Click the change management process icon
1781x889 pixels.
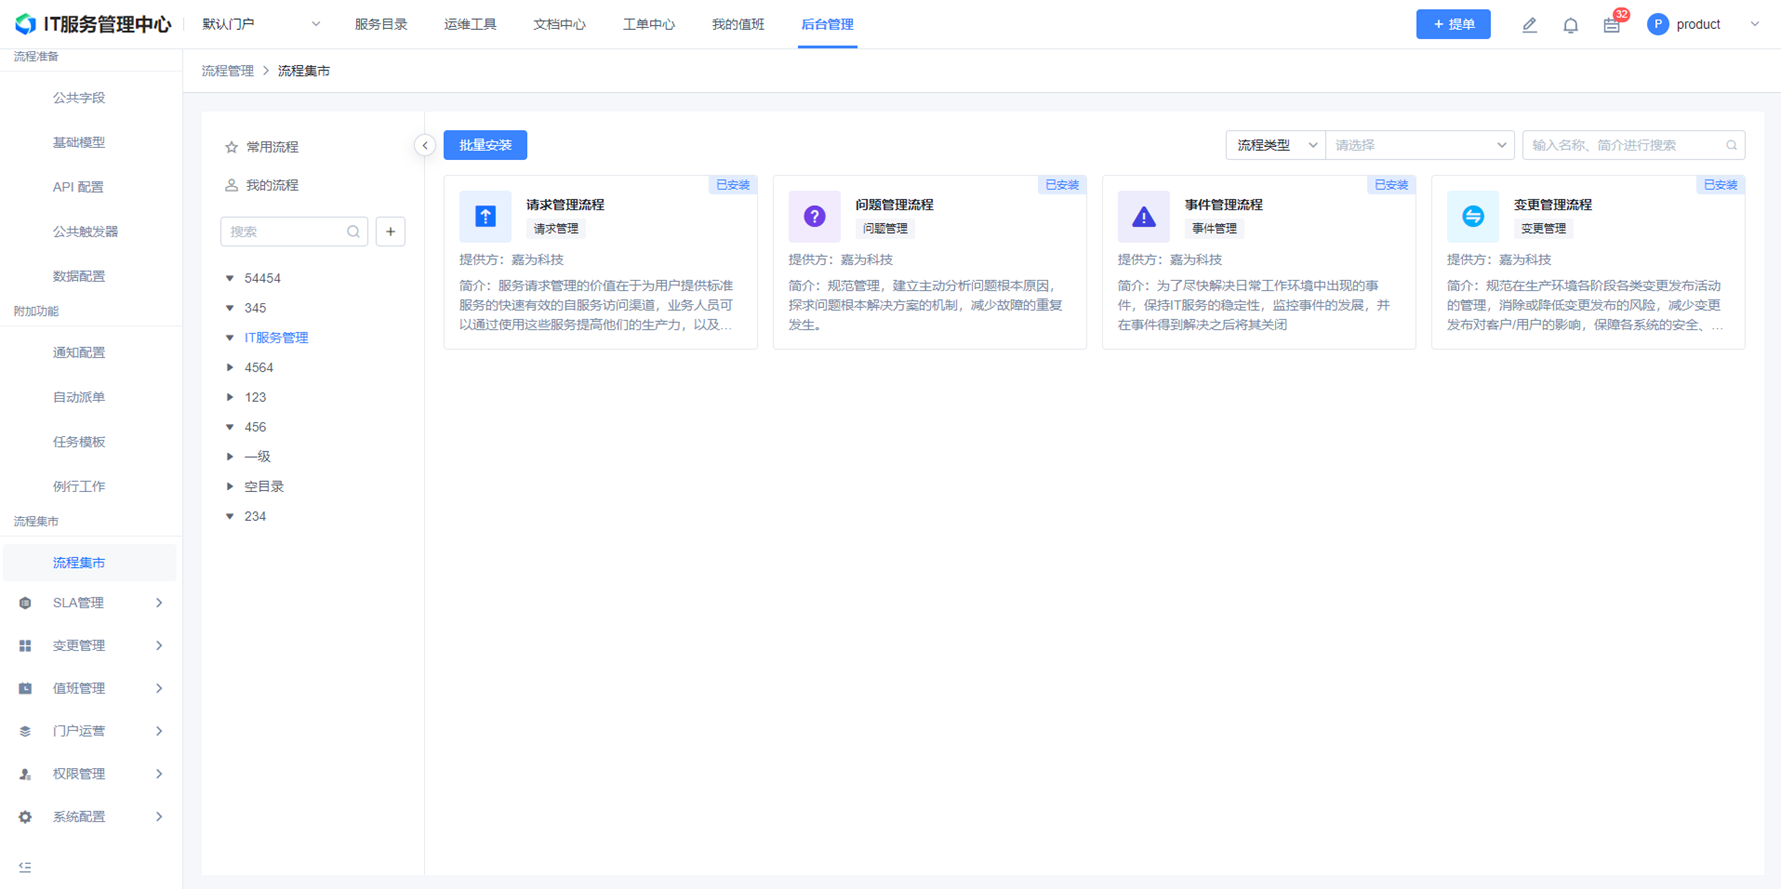pyautogui.click(x=1472, y=217)
